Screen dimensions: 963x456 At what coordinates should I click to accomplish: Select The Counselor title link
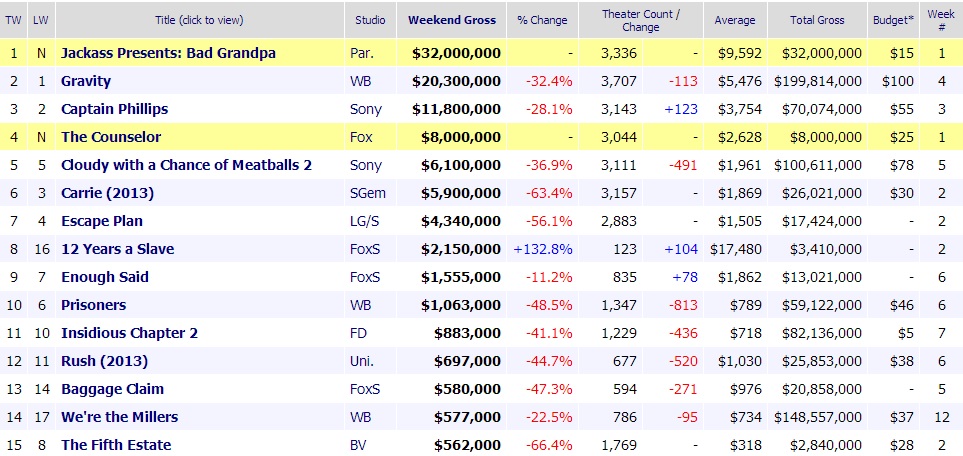click(111, 137)
